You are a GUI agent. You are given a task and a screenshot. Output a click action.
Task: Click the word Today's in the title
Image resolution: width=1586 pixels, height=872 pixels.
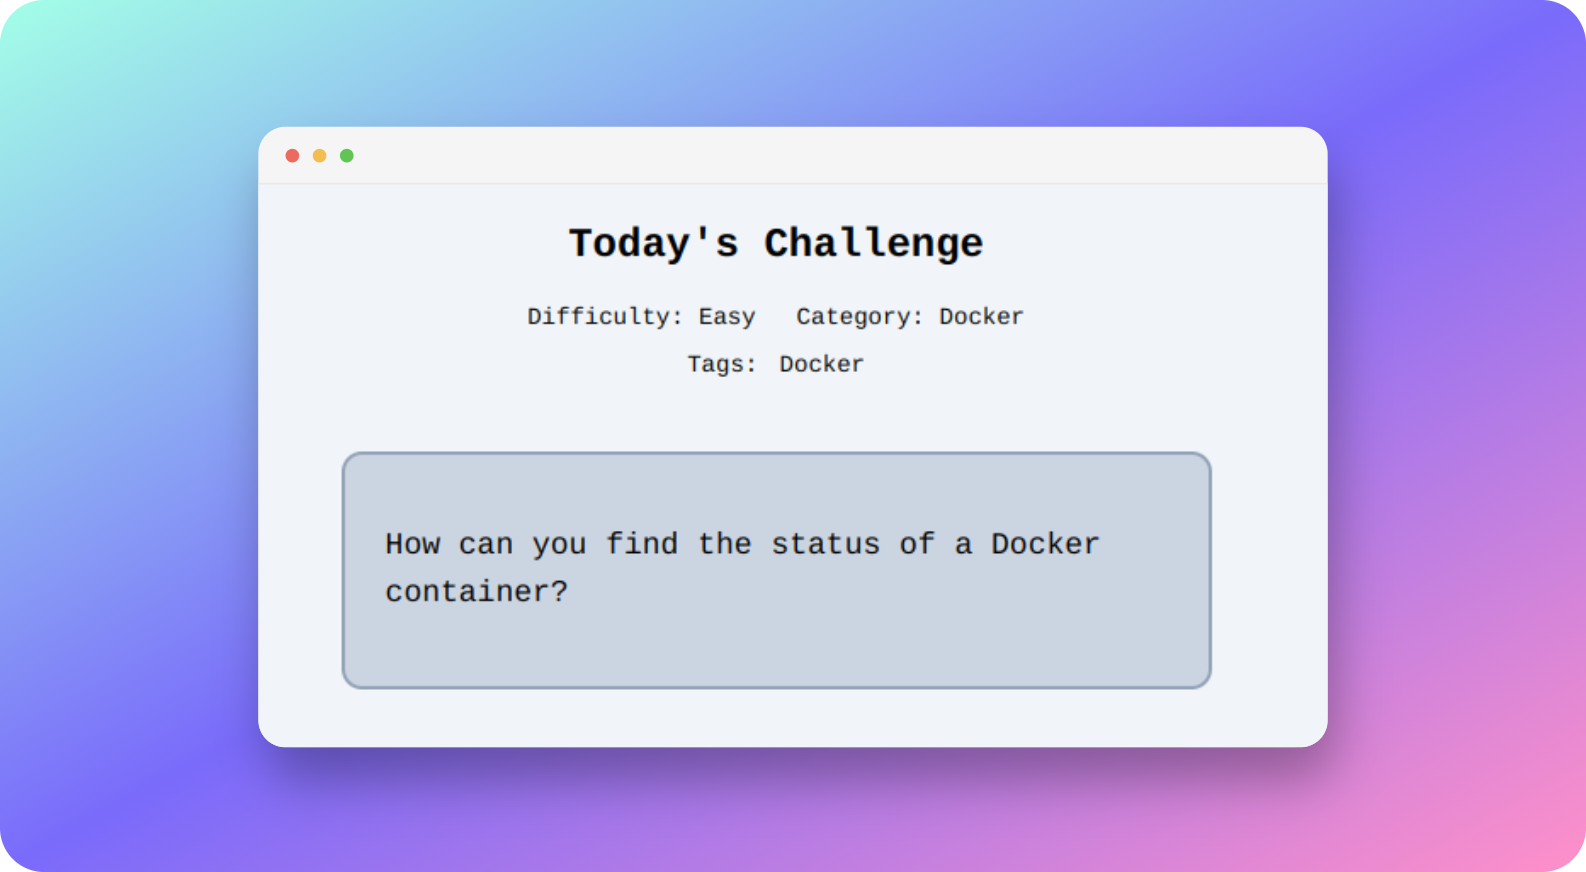tap(654, 243)
